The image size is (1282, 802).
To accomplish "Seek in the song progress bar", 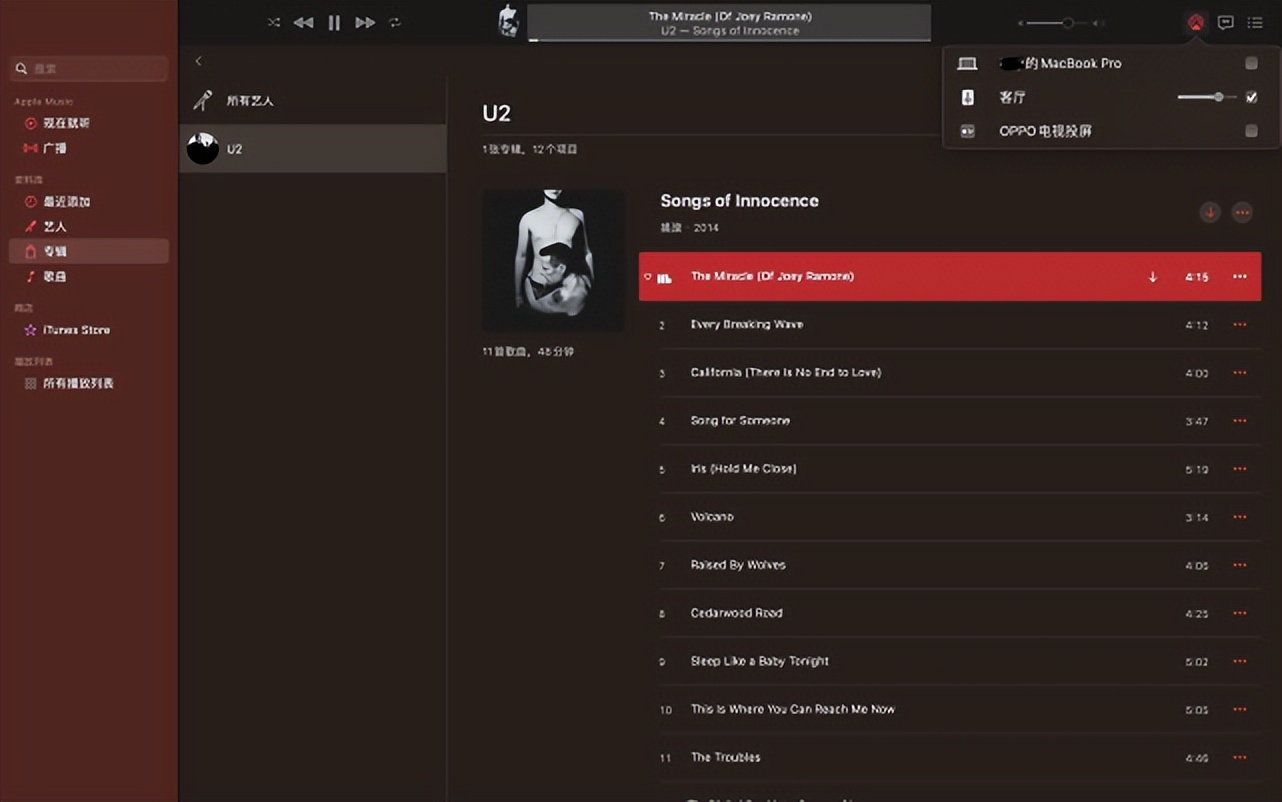I will tap(729, 41).
